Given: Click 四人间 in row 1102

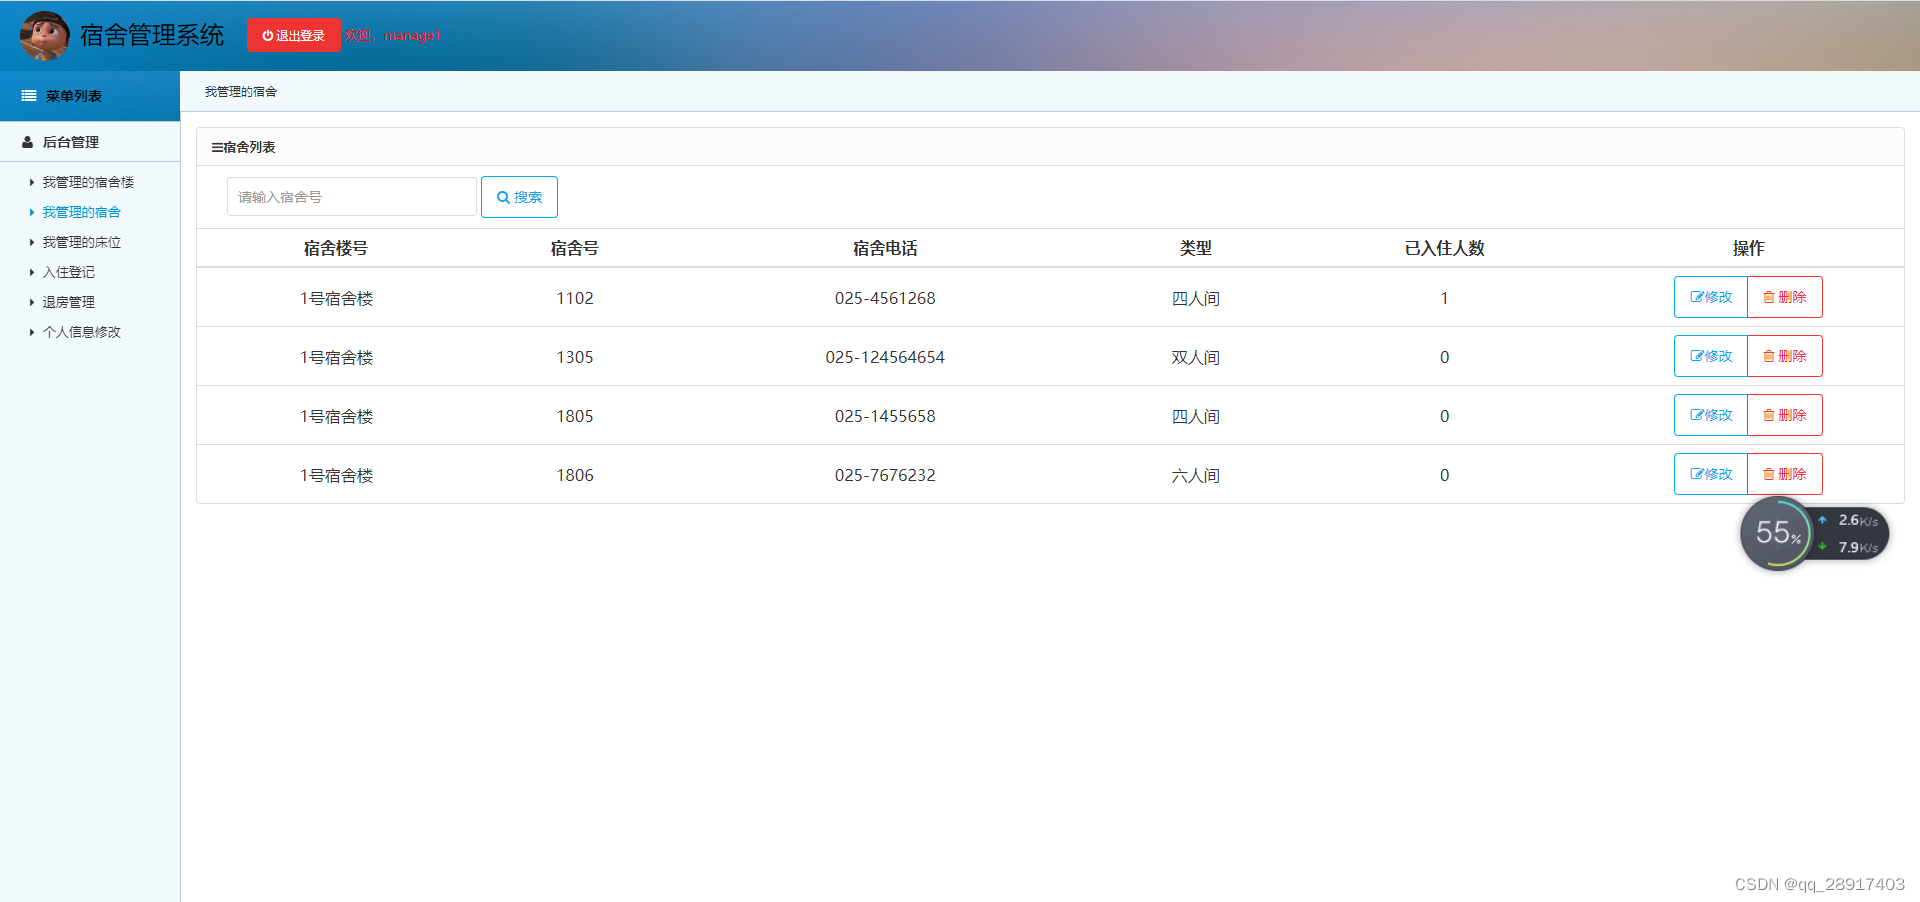Looking at the screenshot, I should click(1196, 298).
